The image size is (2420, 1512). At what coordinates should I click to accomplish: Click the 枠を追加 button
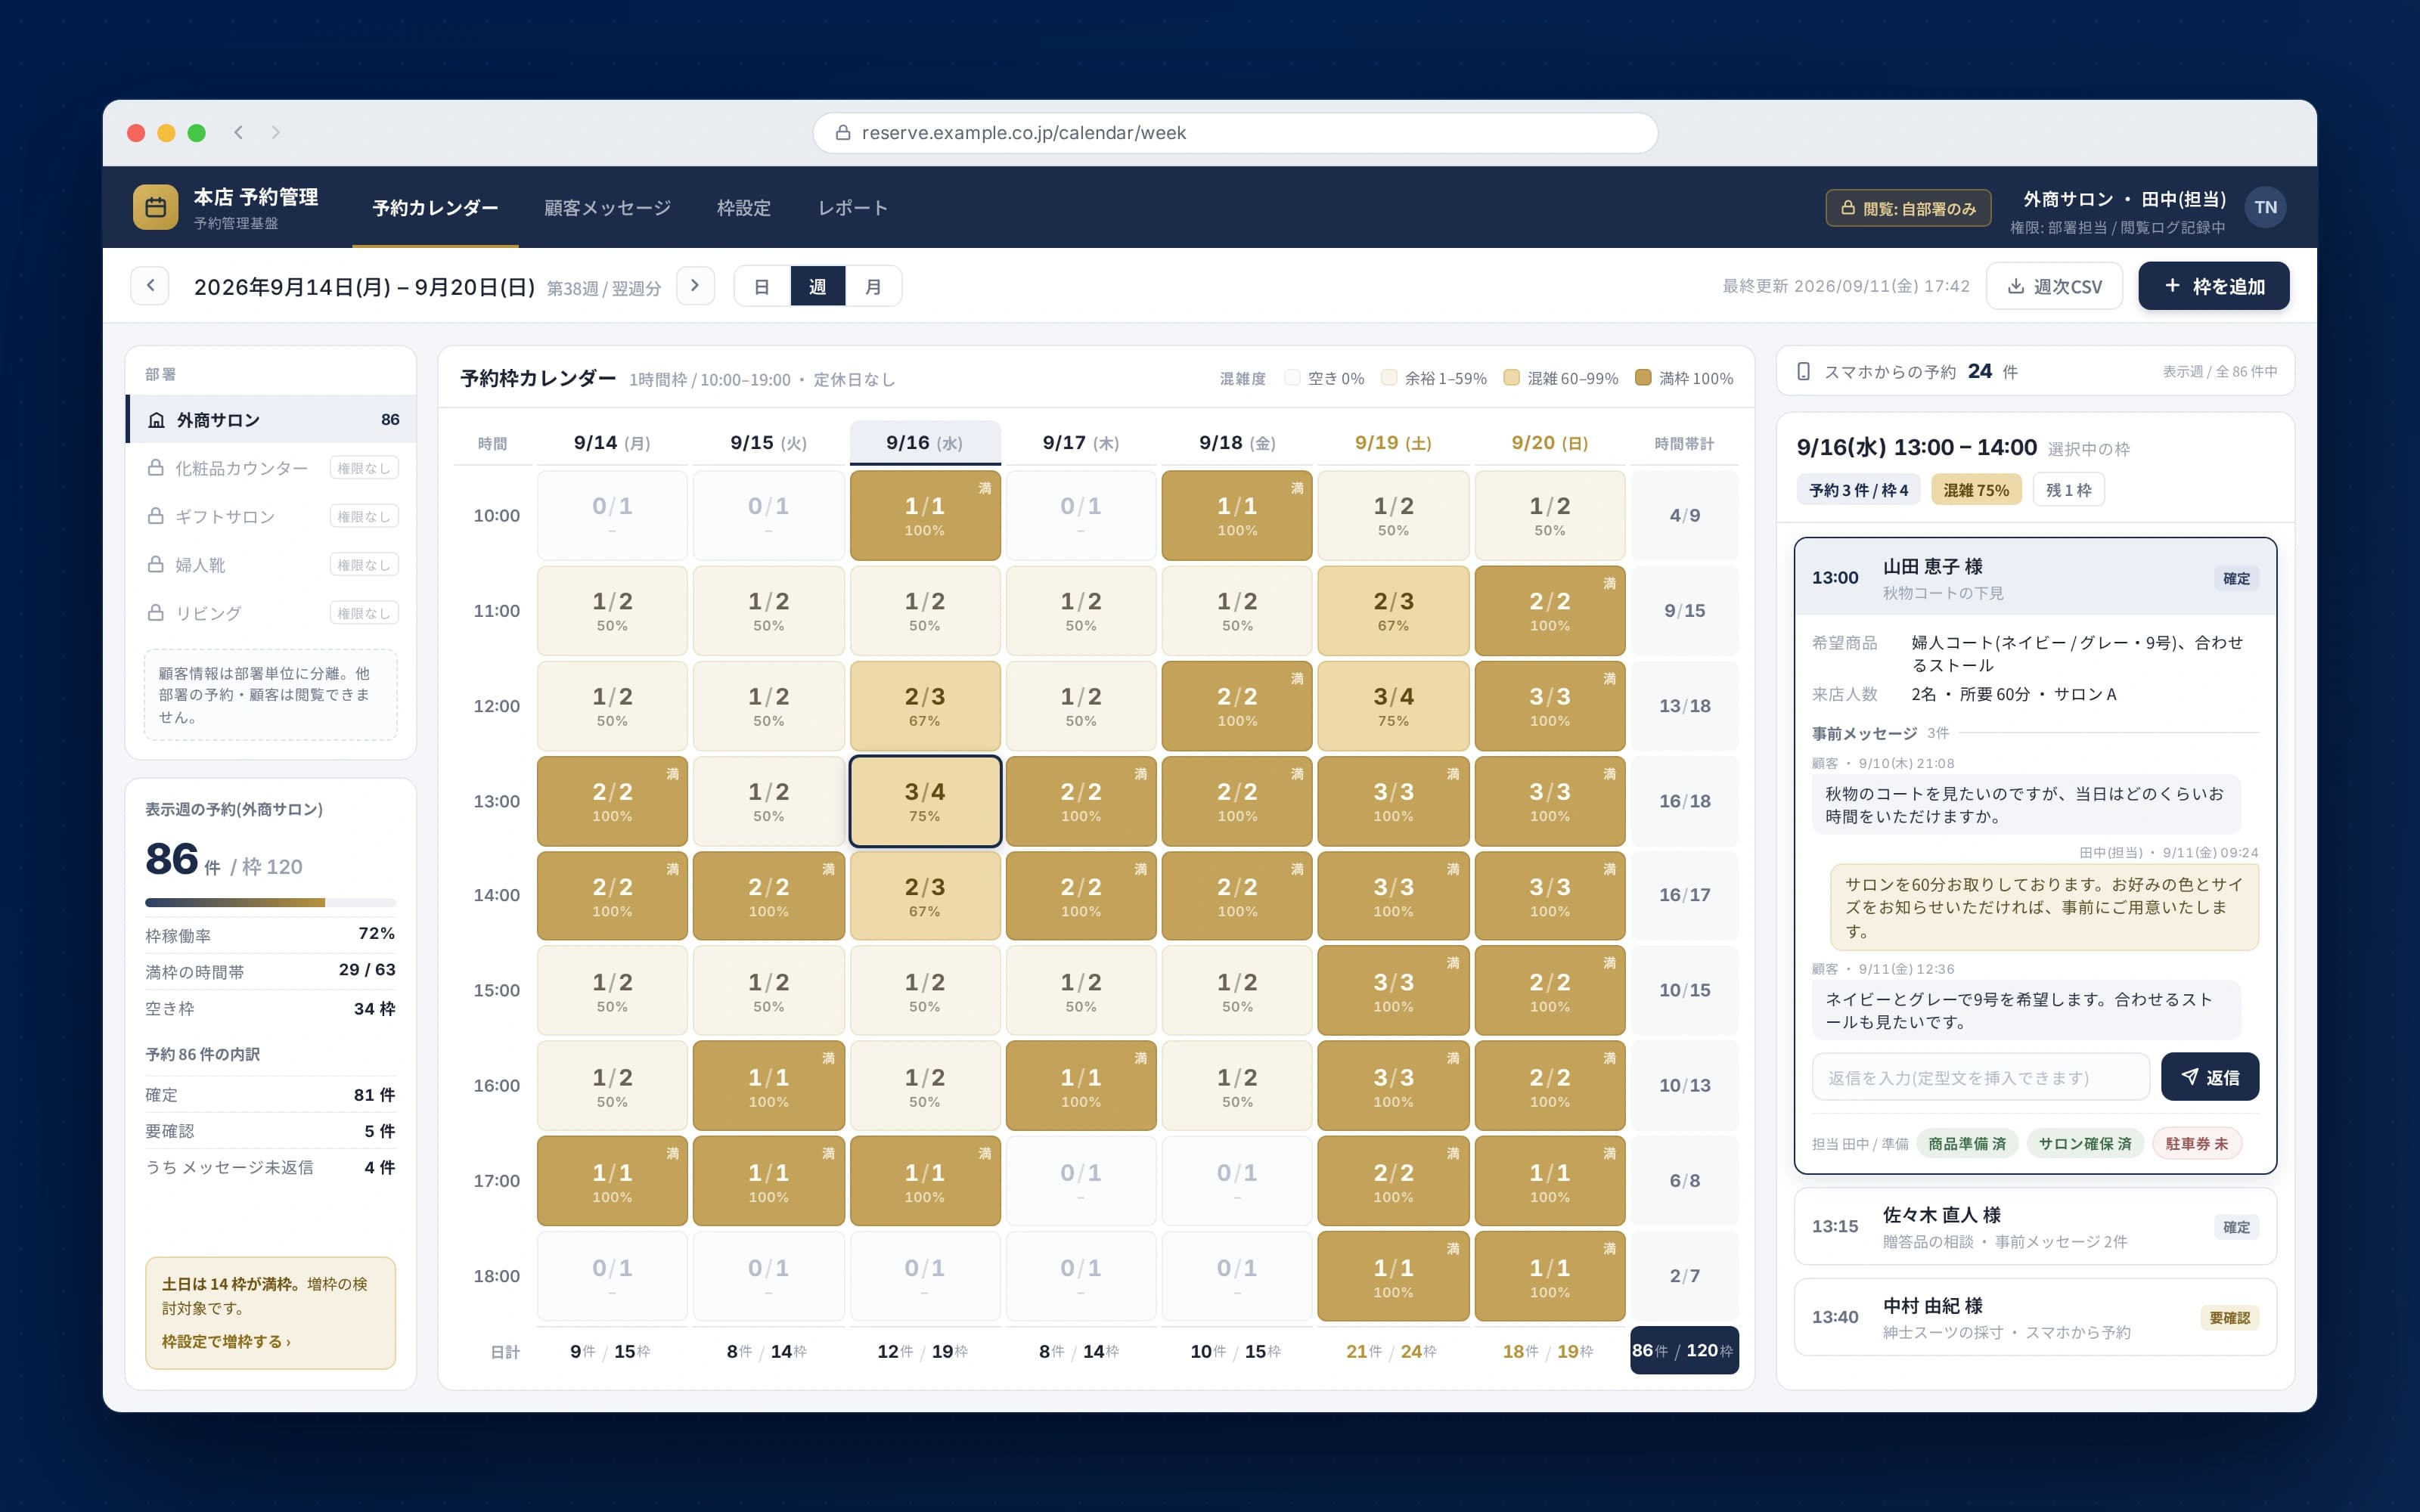pyautogui.click(x=2213, y=286)
